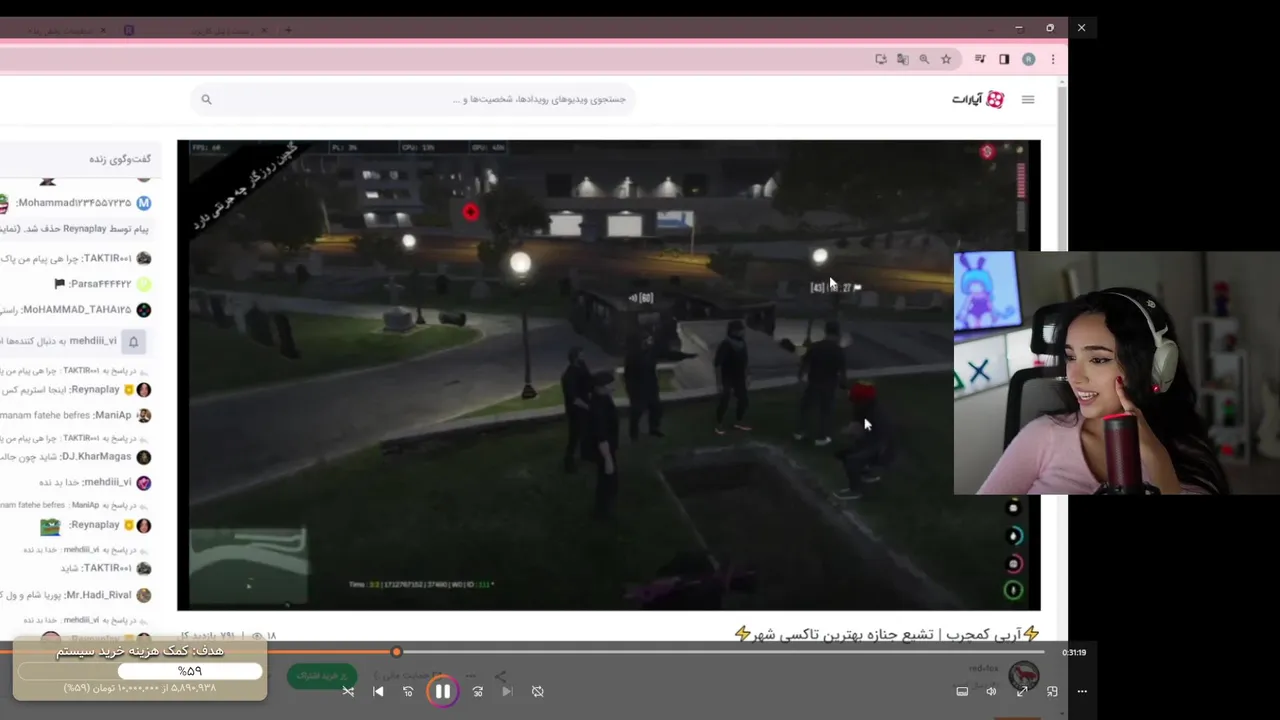Click the seek bar progress handle
The width and height of the screenshot is (1280, 720).
point(396,652)
